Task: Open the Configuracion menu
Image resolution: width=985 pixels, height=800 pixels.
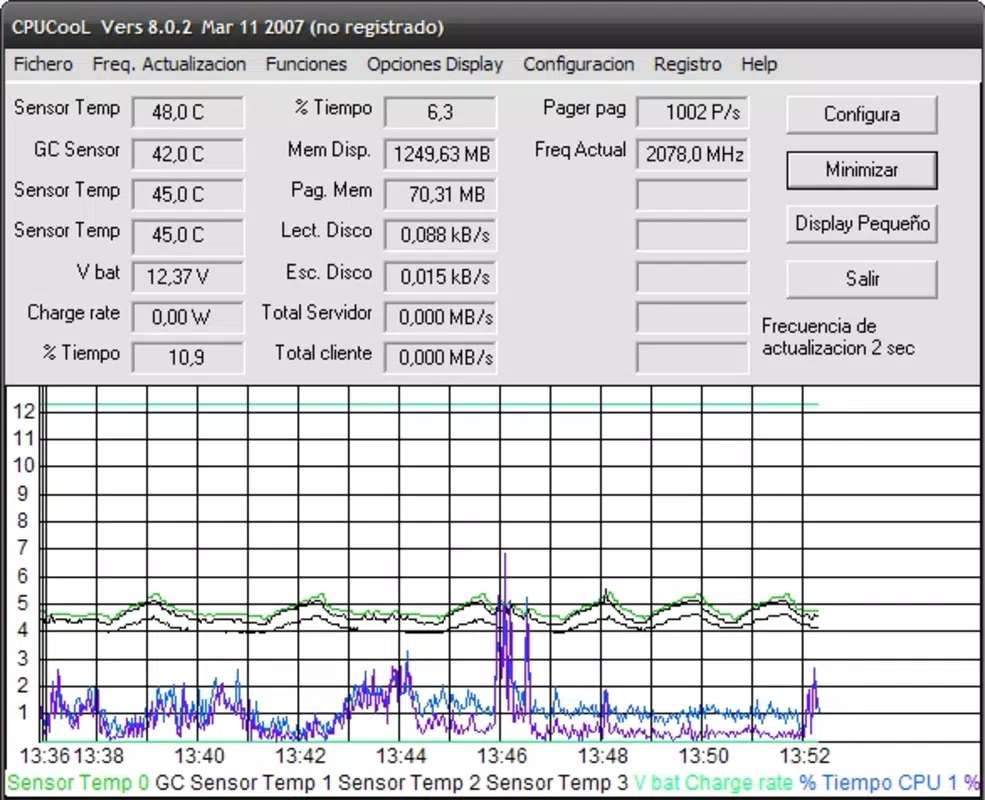Action: coord(579,64)
